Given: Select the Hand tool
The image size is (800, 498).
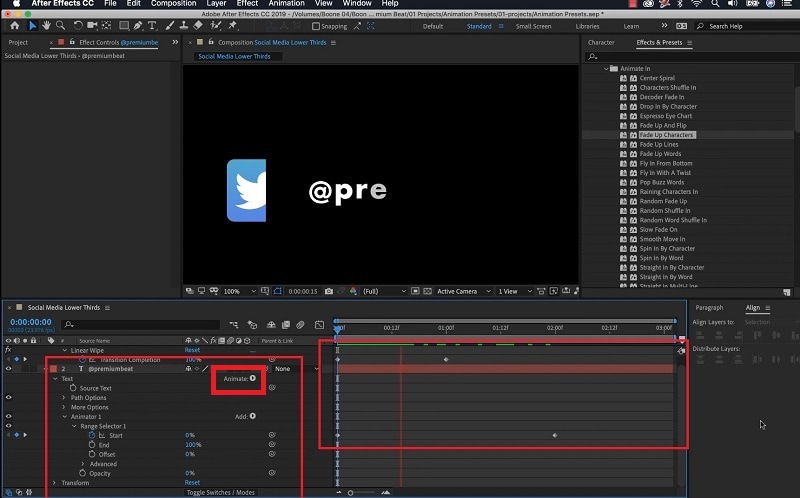Looking at the screenshot, I should (x=46, y=26).
